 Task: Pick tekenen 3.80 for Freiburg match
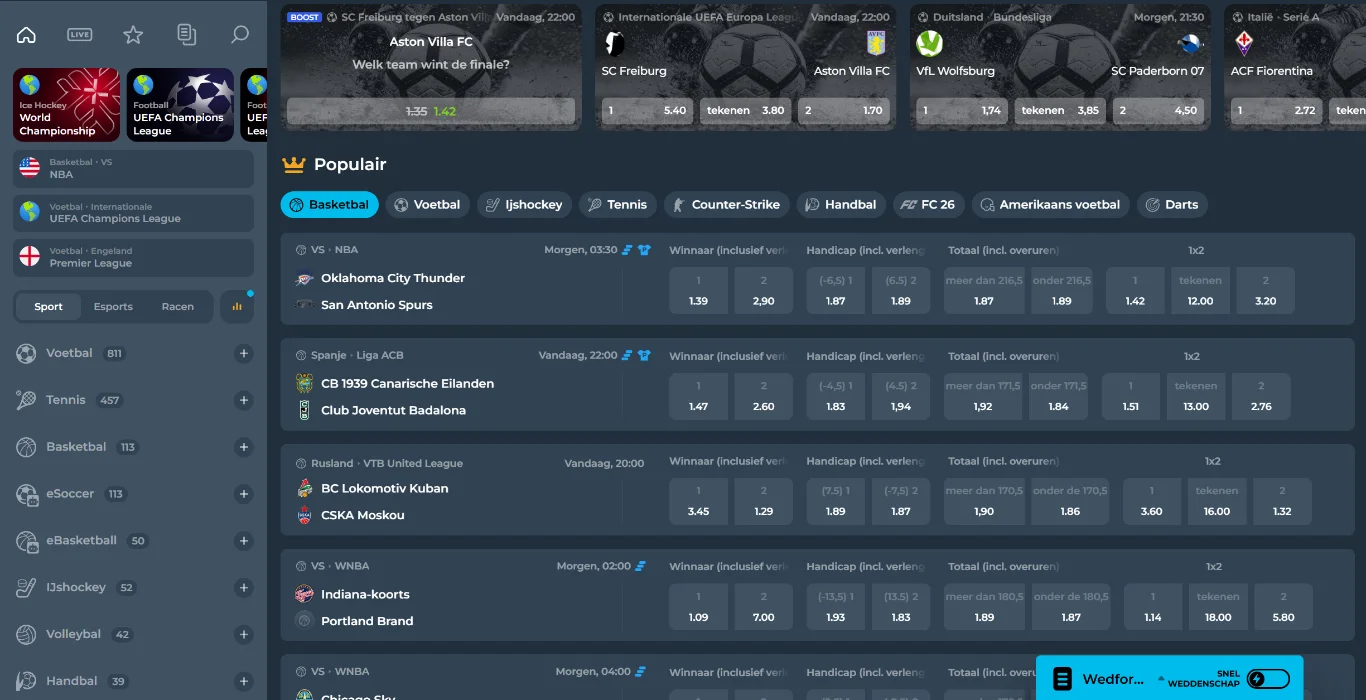pos(745,110)
